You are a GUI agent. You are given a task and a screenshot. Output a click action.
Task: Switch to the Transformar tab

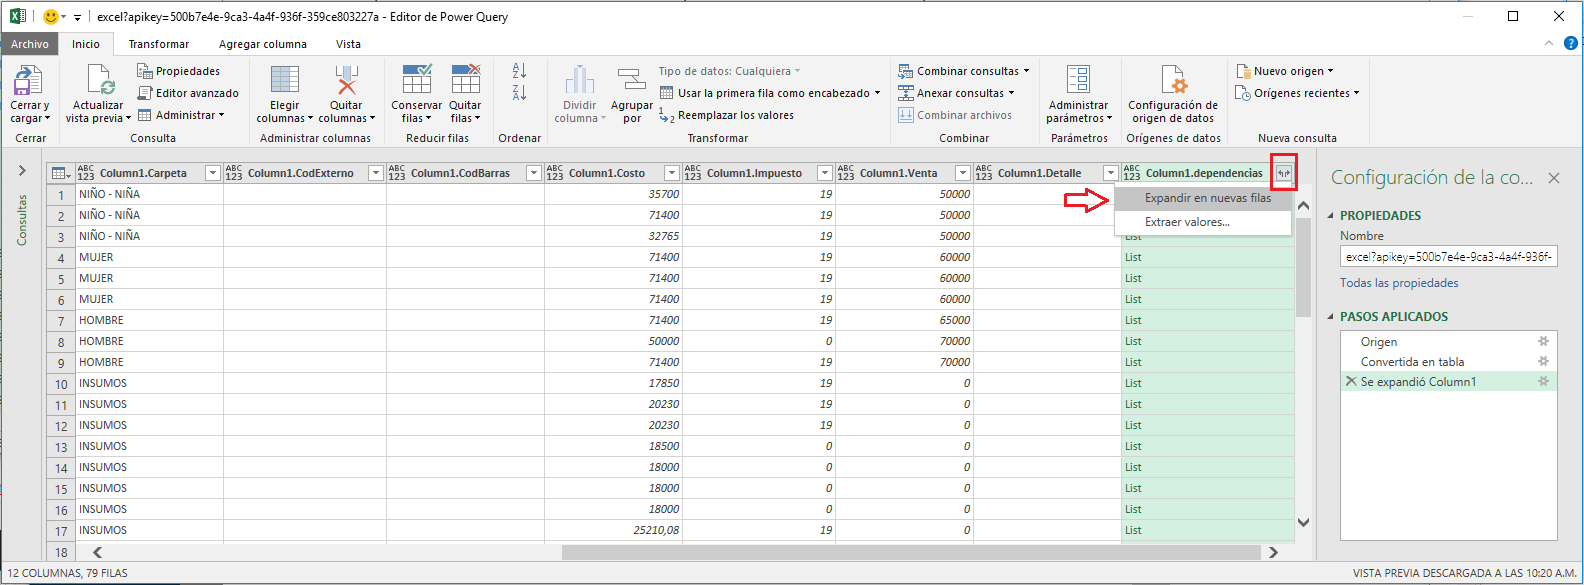(x=158, y=44)
